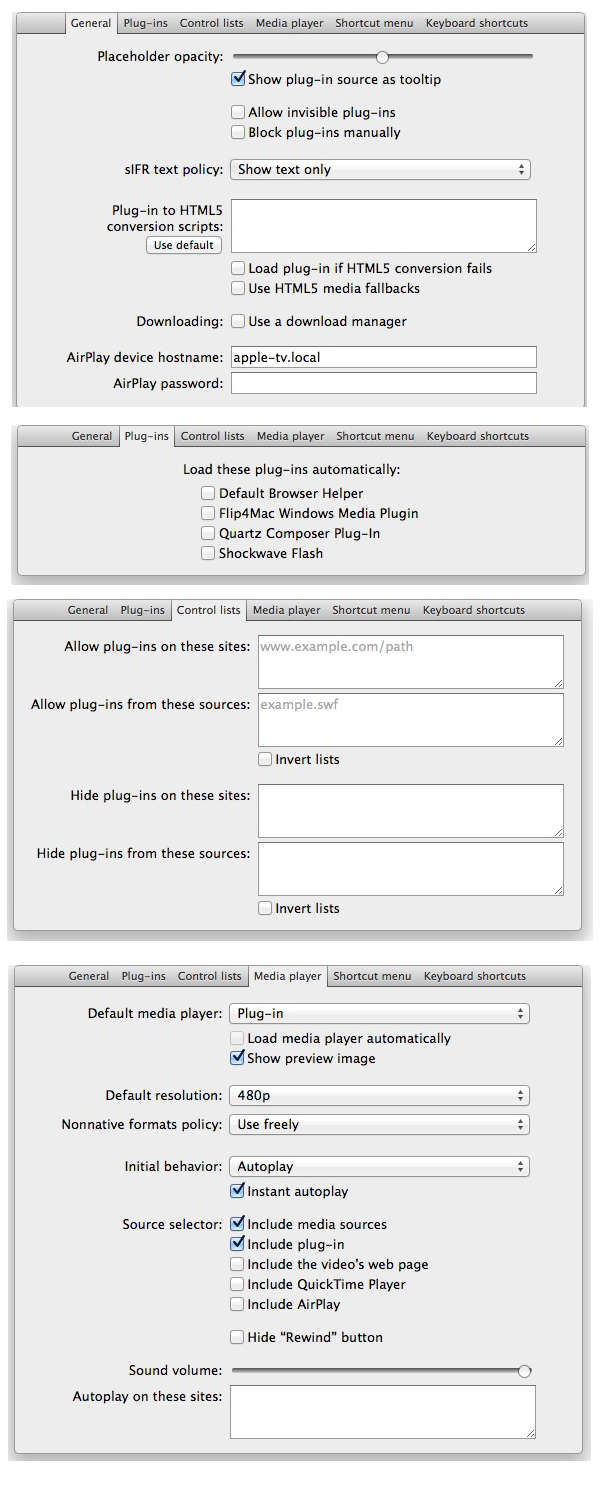Focus the AirPlay password field

tap(383, 383)
